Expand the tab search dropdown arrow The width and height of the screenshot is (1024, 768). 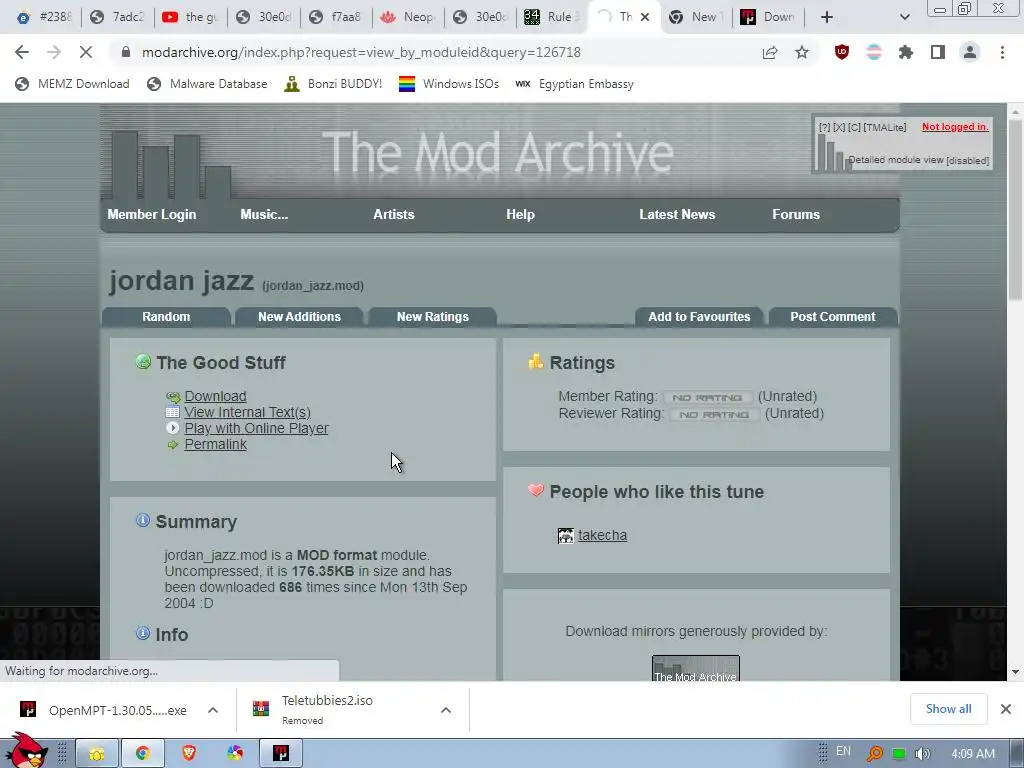click(904, 17)
